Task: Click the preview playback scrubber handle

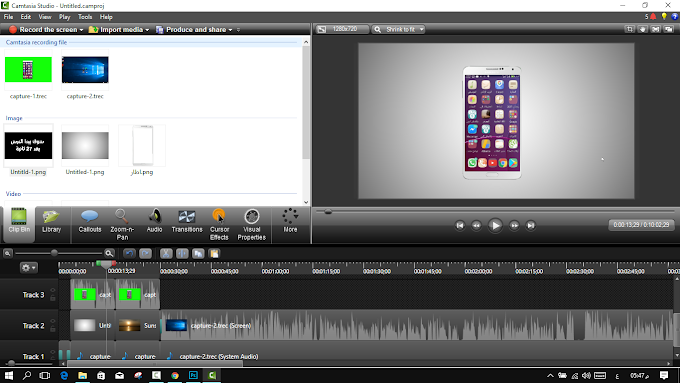Action: pos(328,212)
